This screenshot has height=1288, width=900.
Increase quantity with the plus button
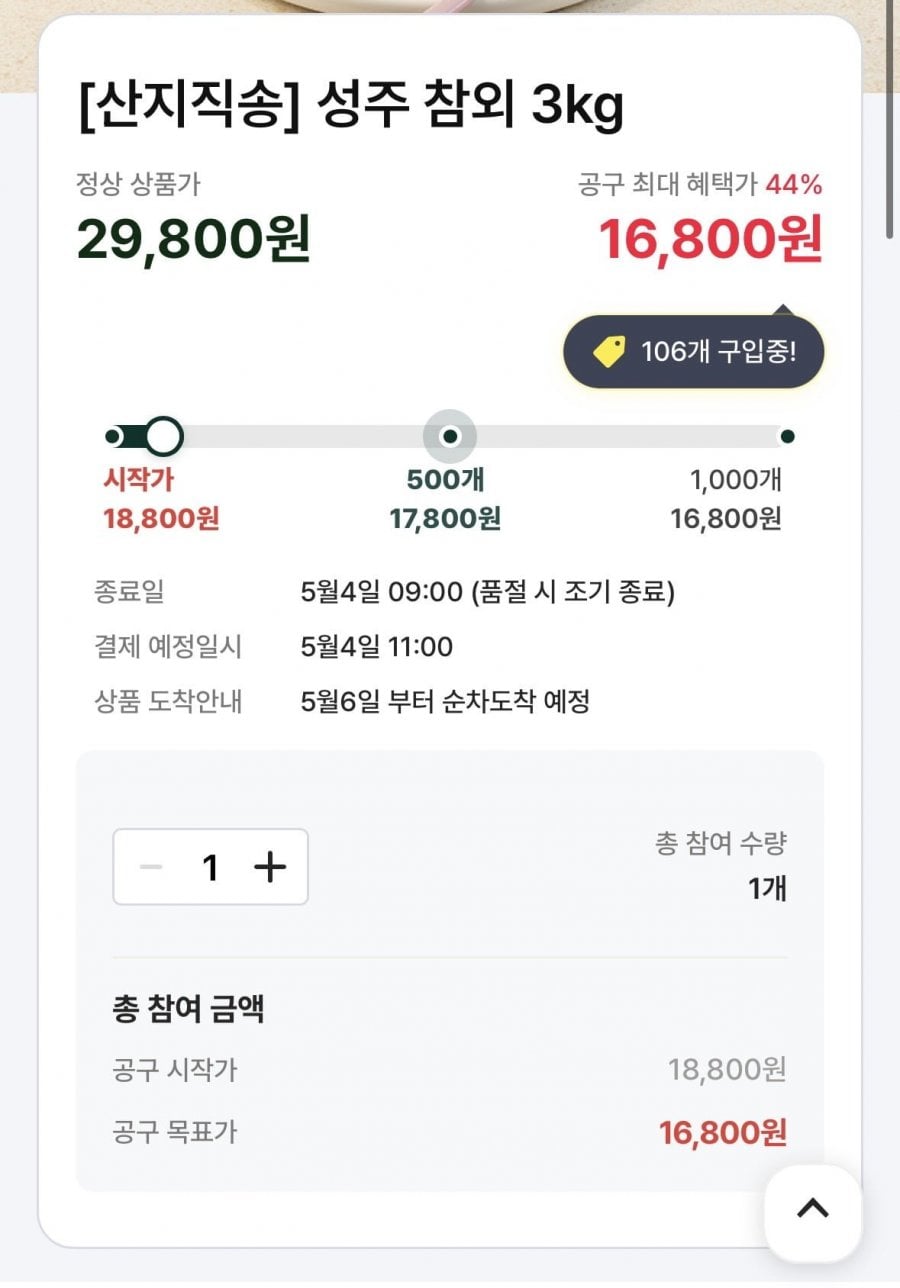pos(270,867)
